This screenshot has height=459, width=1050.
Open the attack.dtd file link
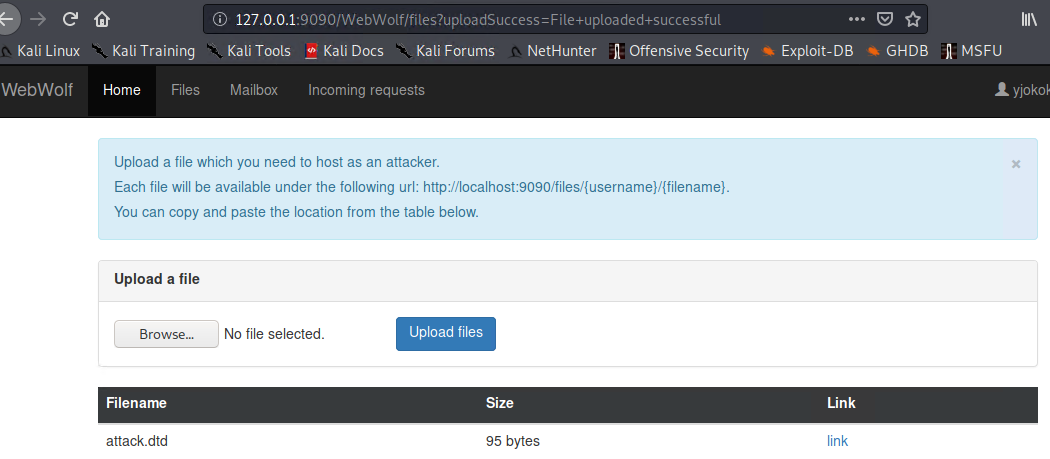click(x=837, y=441)
